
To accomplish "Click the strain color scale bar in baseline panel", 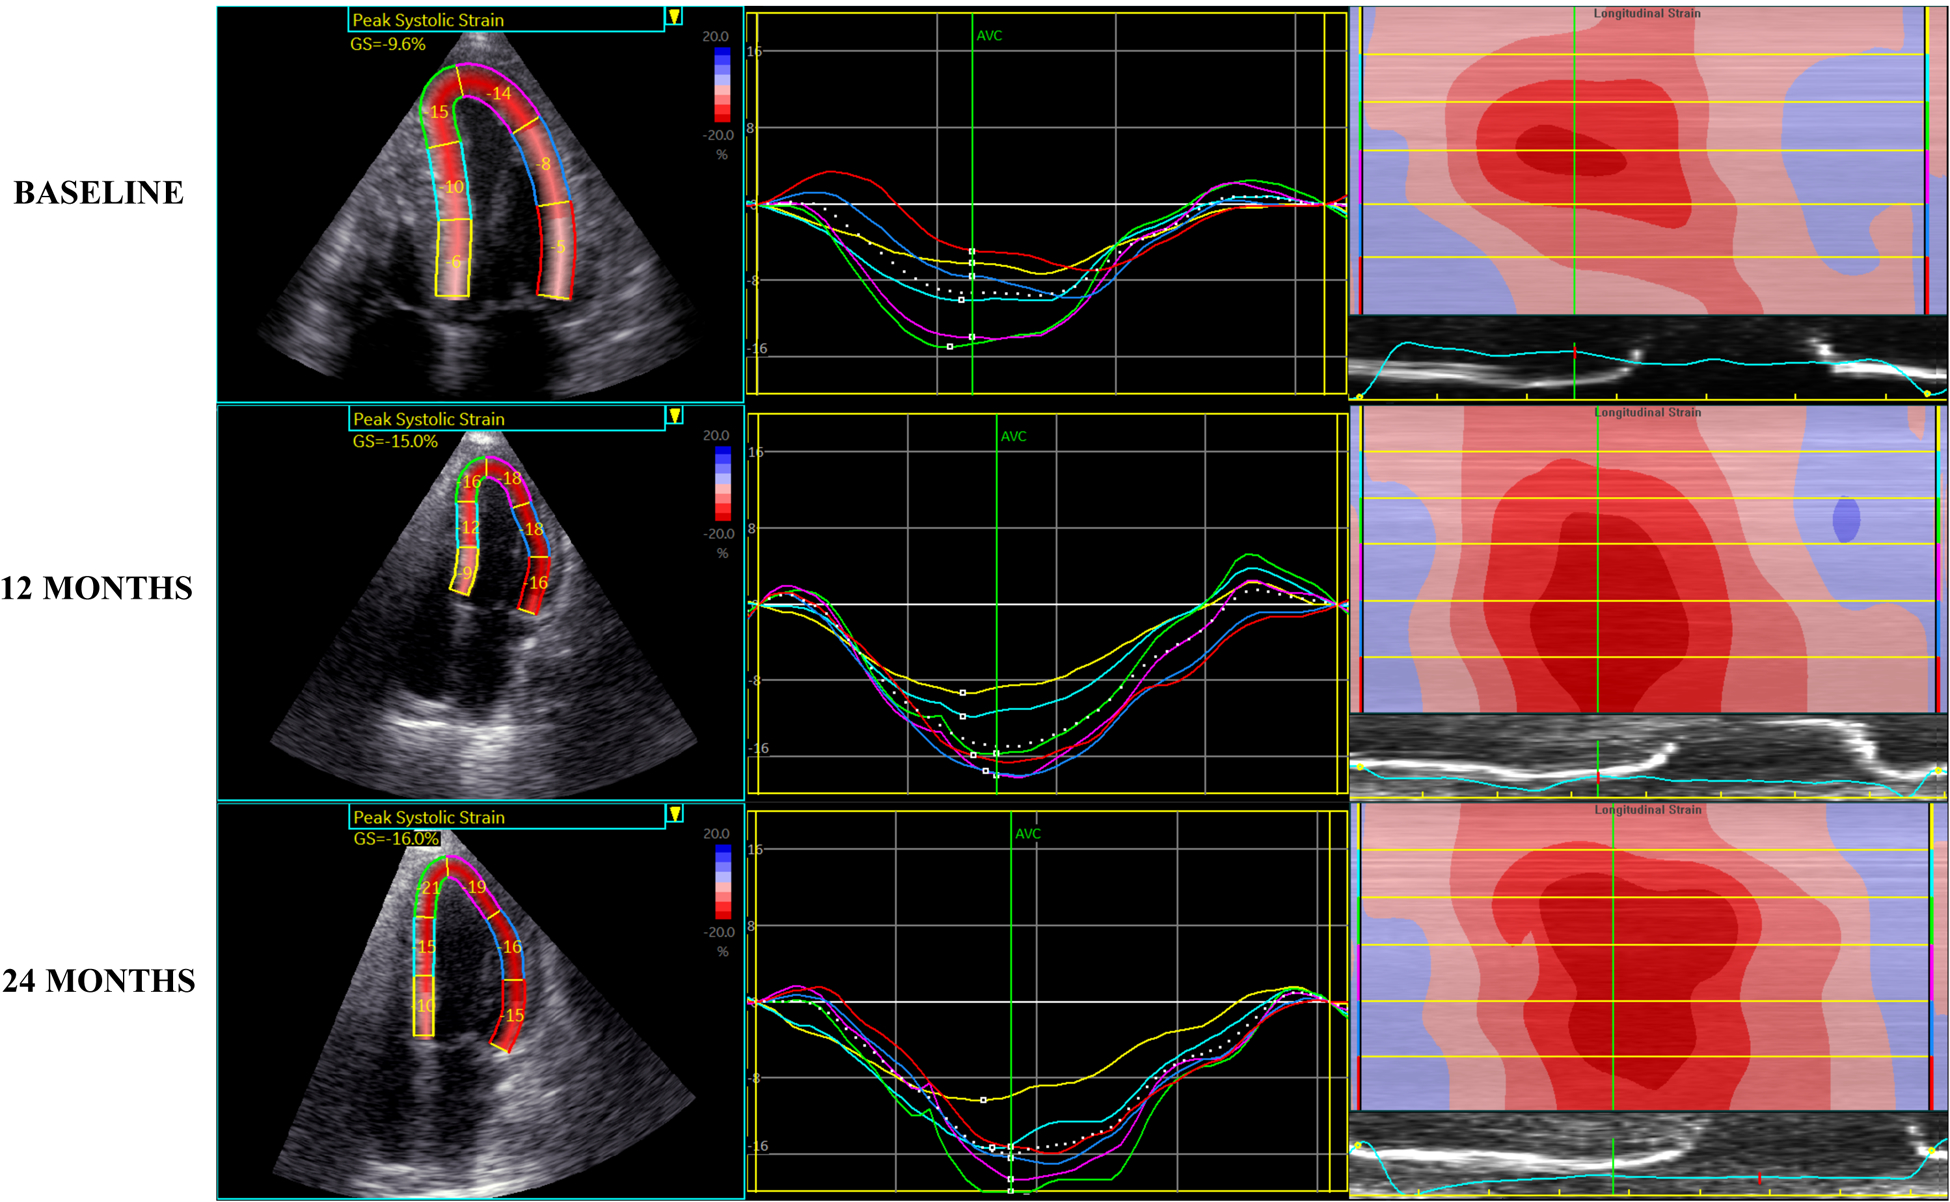I will 722,85.
